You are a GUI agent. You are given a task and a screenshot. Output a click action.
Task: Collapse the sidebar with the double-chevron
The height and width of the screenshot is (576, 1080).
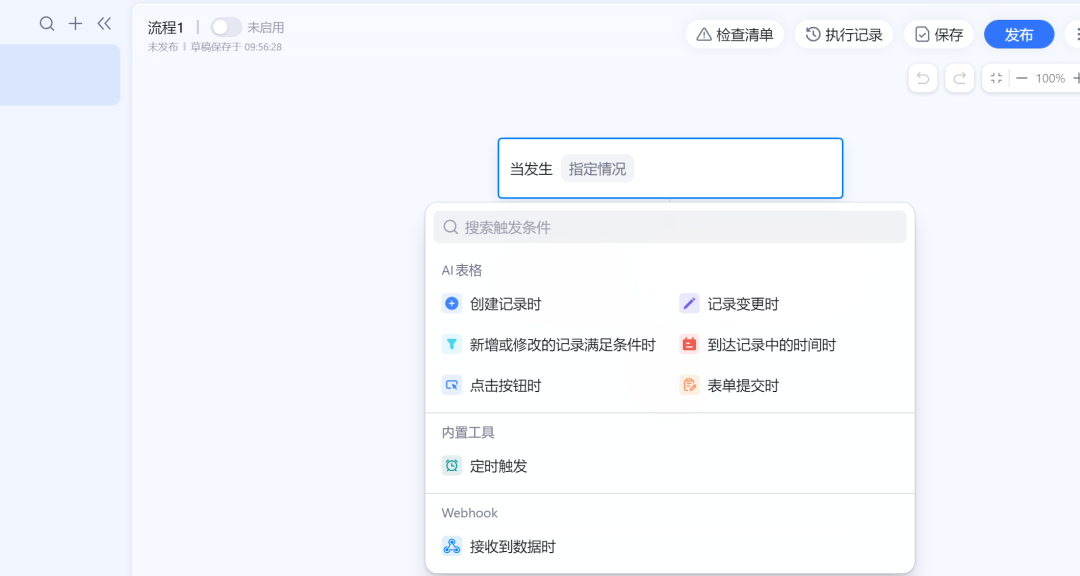104,23
